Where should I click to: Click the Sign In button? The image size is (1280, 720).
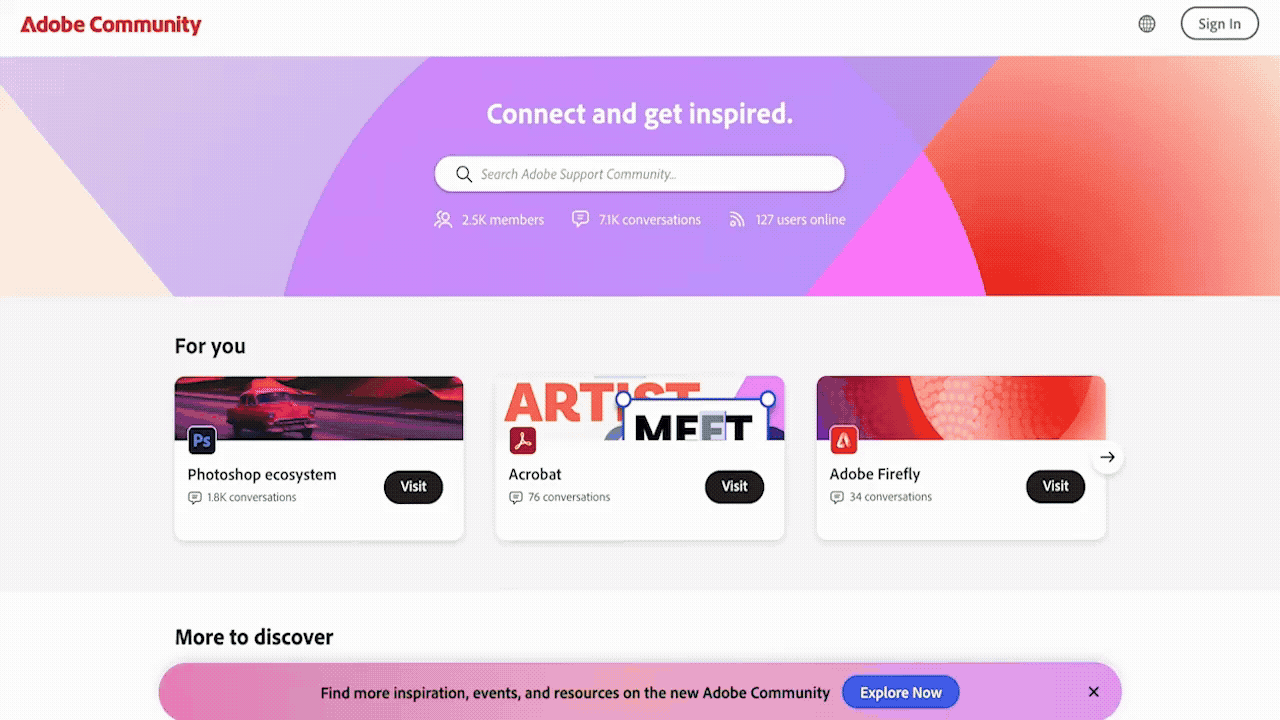[x=1220, y=24]
